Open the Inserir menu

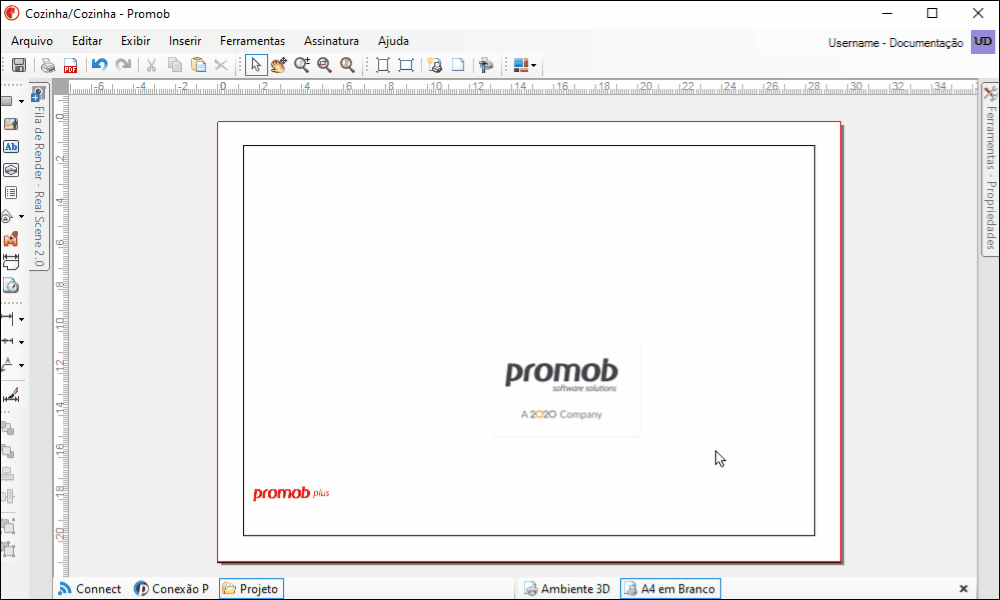pyautogui.click(x=185, y=41)
